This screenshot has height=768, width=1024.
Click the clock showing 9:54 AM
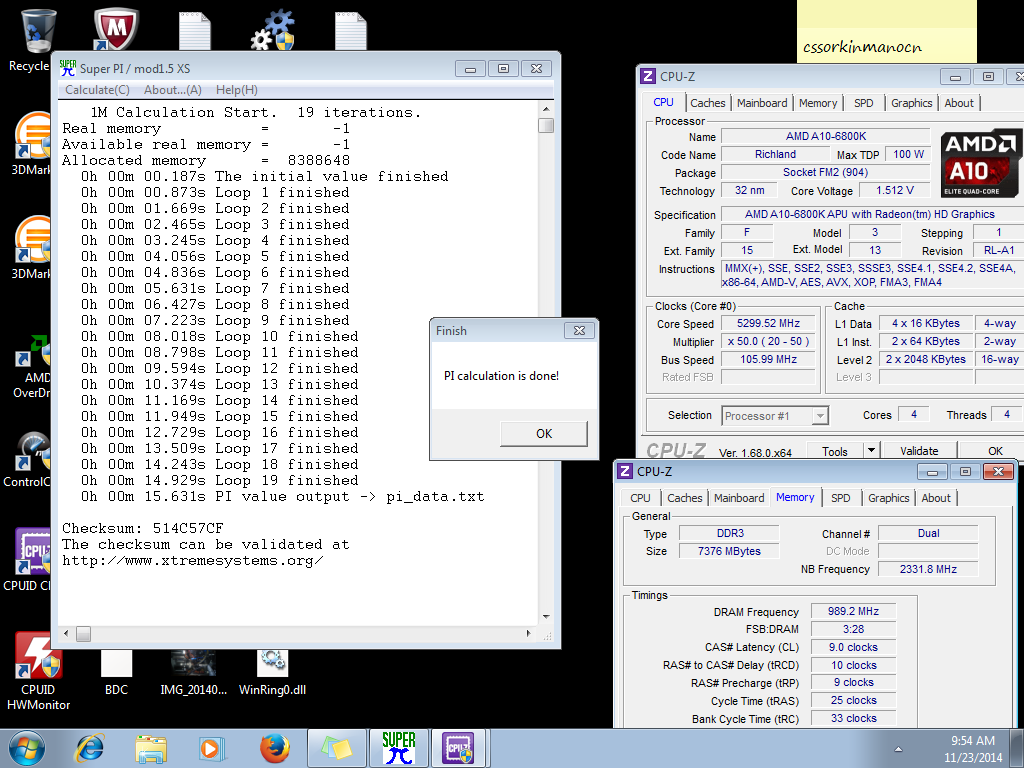[x=972, y=741]
